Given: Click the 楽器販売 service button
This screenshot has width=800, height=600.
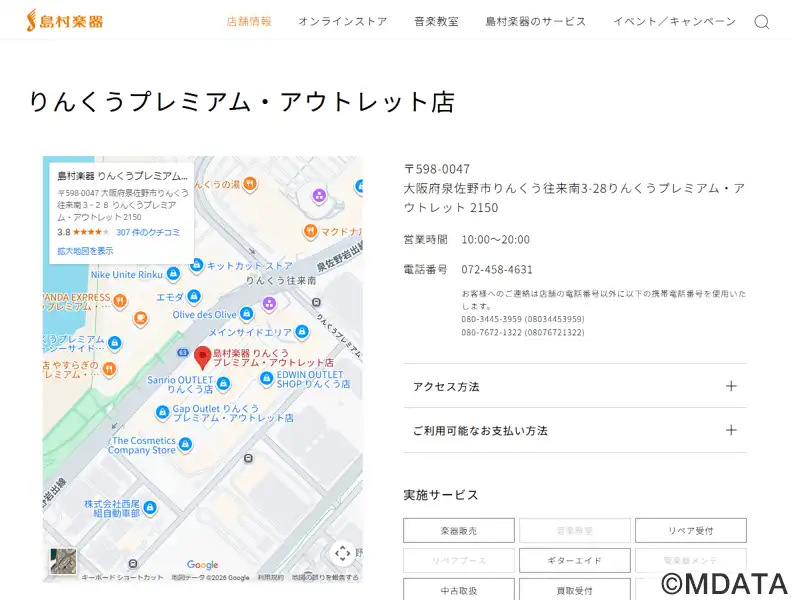Looking at the screenshot, I should (459, 531).
